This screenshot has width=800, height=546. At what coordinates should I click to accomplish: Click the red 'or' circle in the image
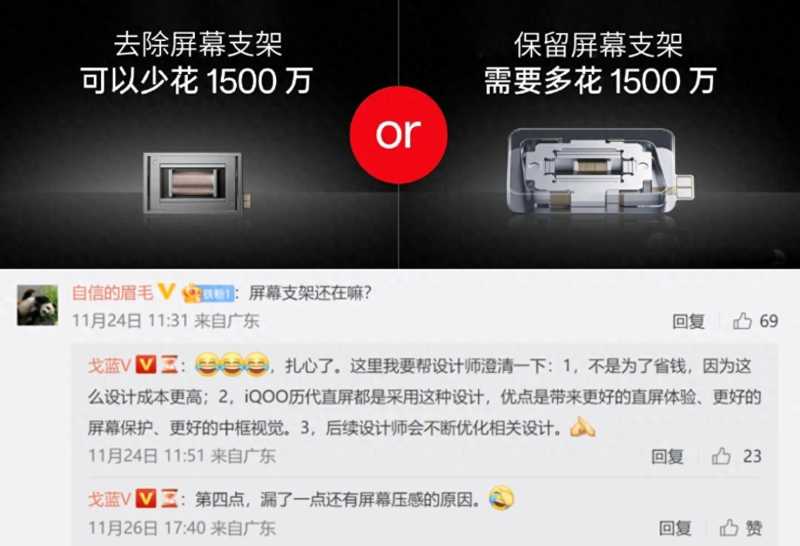398,135
